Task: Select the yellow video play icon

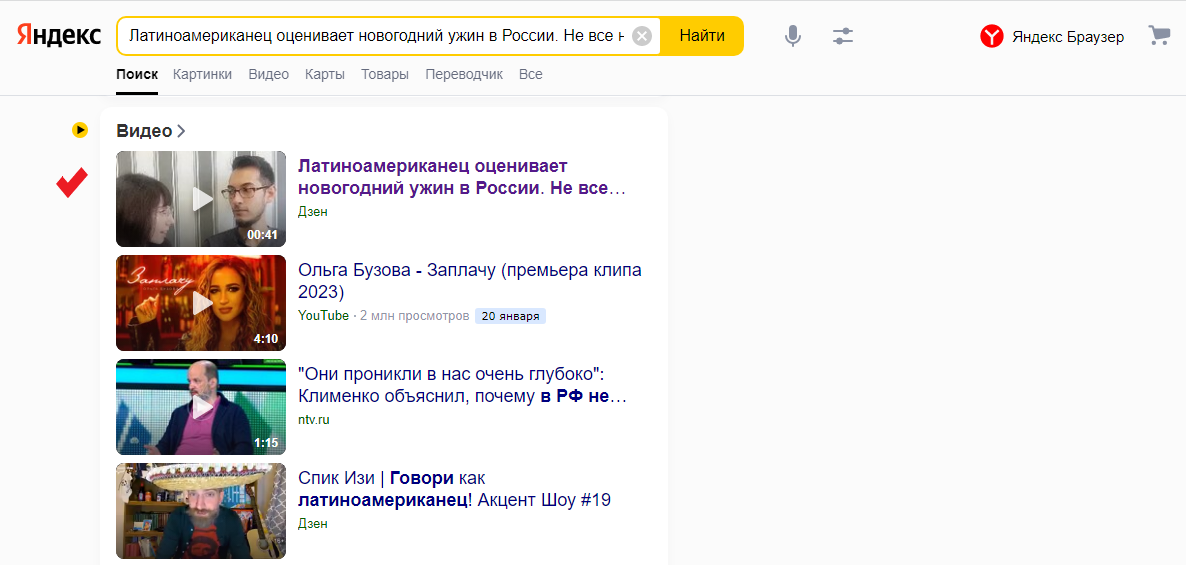Action: 80,130
